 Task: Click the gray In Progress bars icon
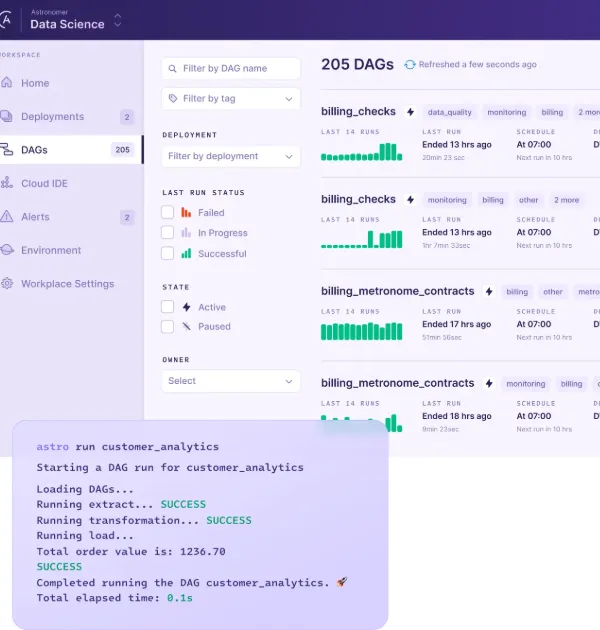coord(186,232)
